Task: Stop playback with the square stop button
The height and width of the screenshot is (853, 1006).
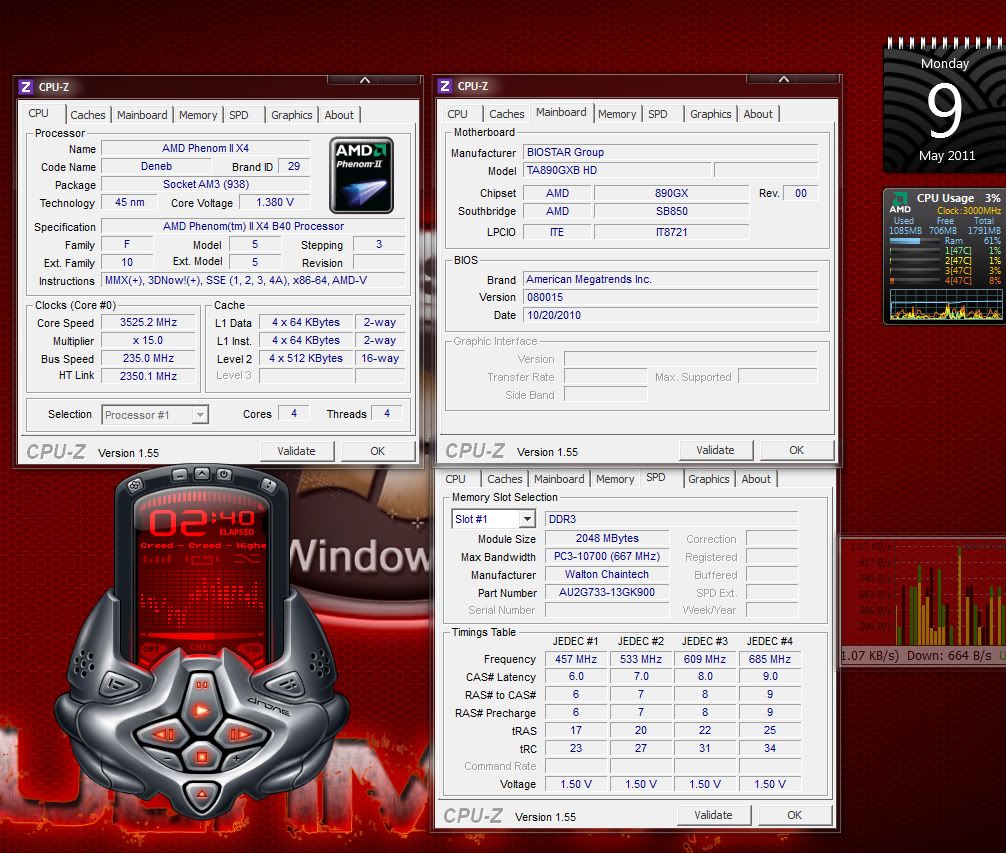Action: [201, 757]
